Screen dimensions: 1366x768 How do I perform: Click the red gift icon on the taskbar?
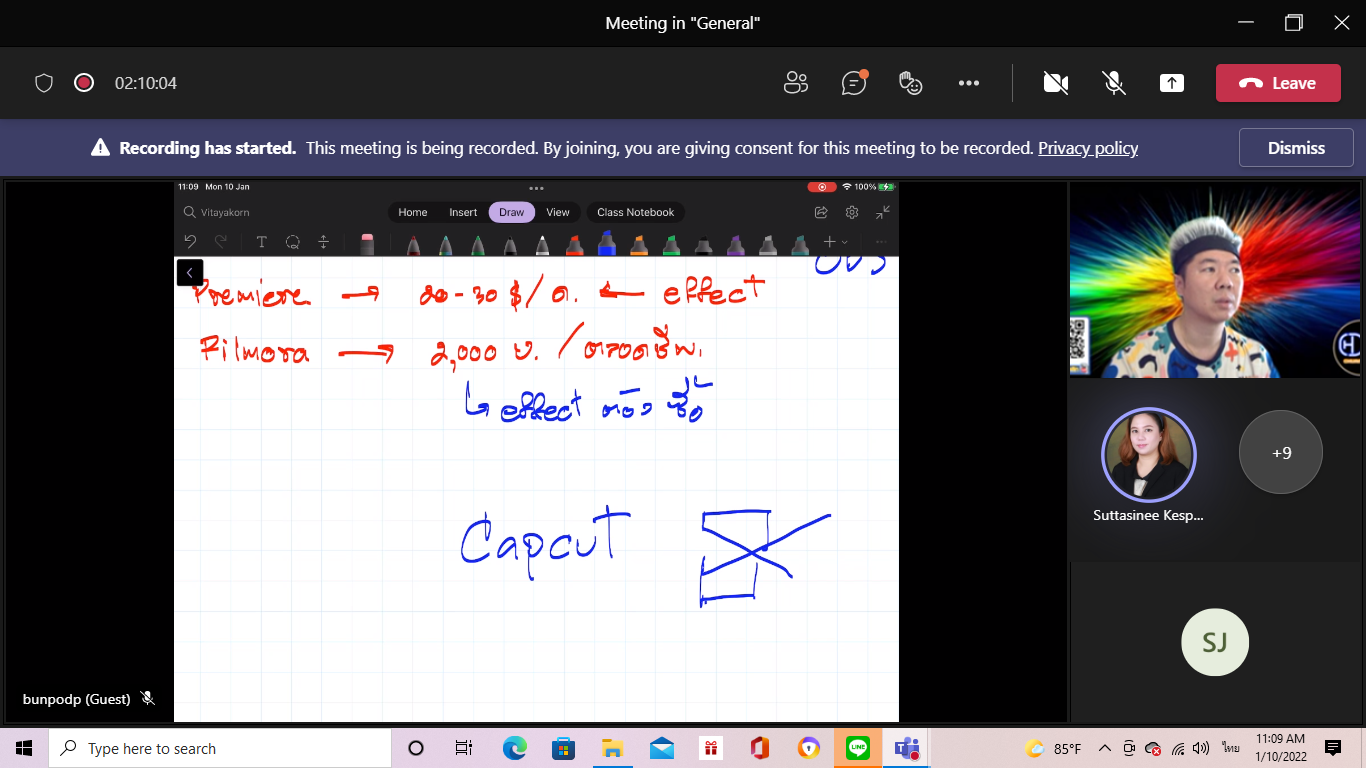pos(710,748)
